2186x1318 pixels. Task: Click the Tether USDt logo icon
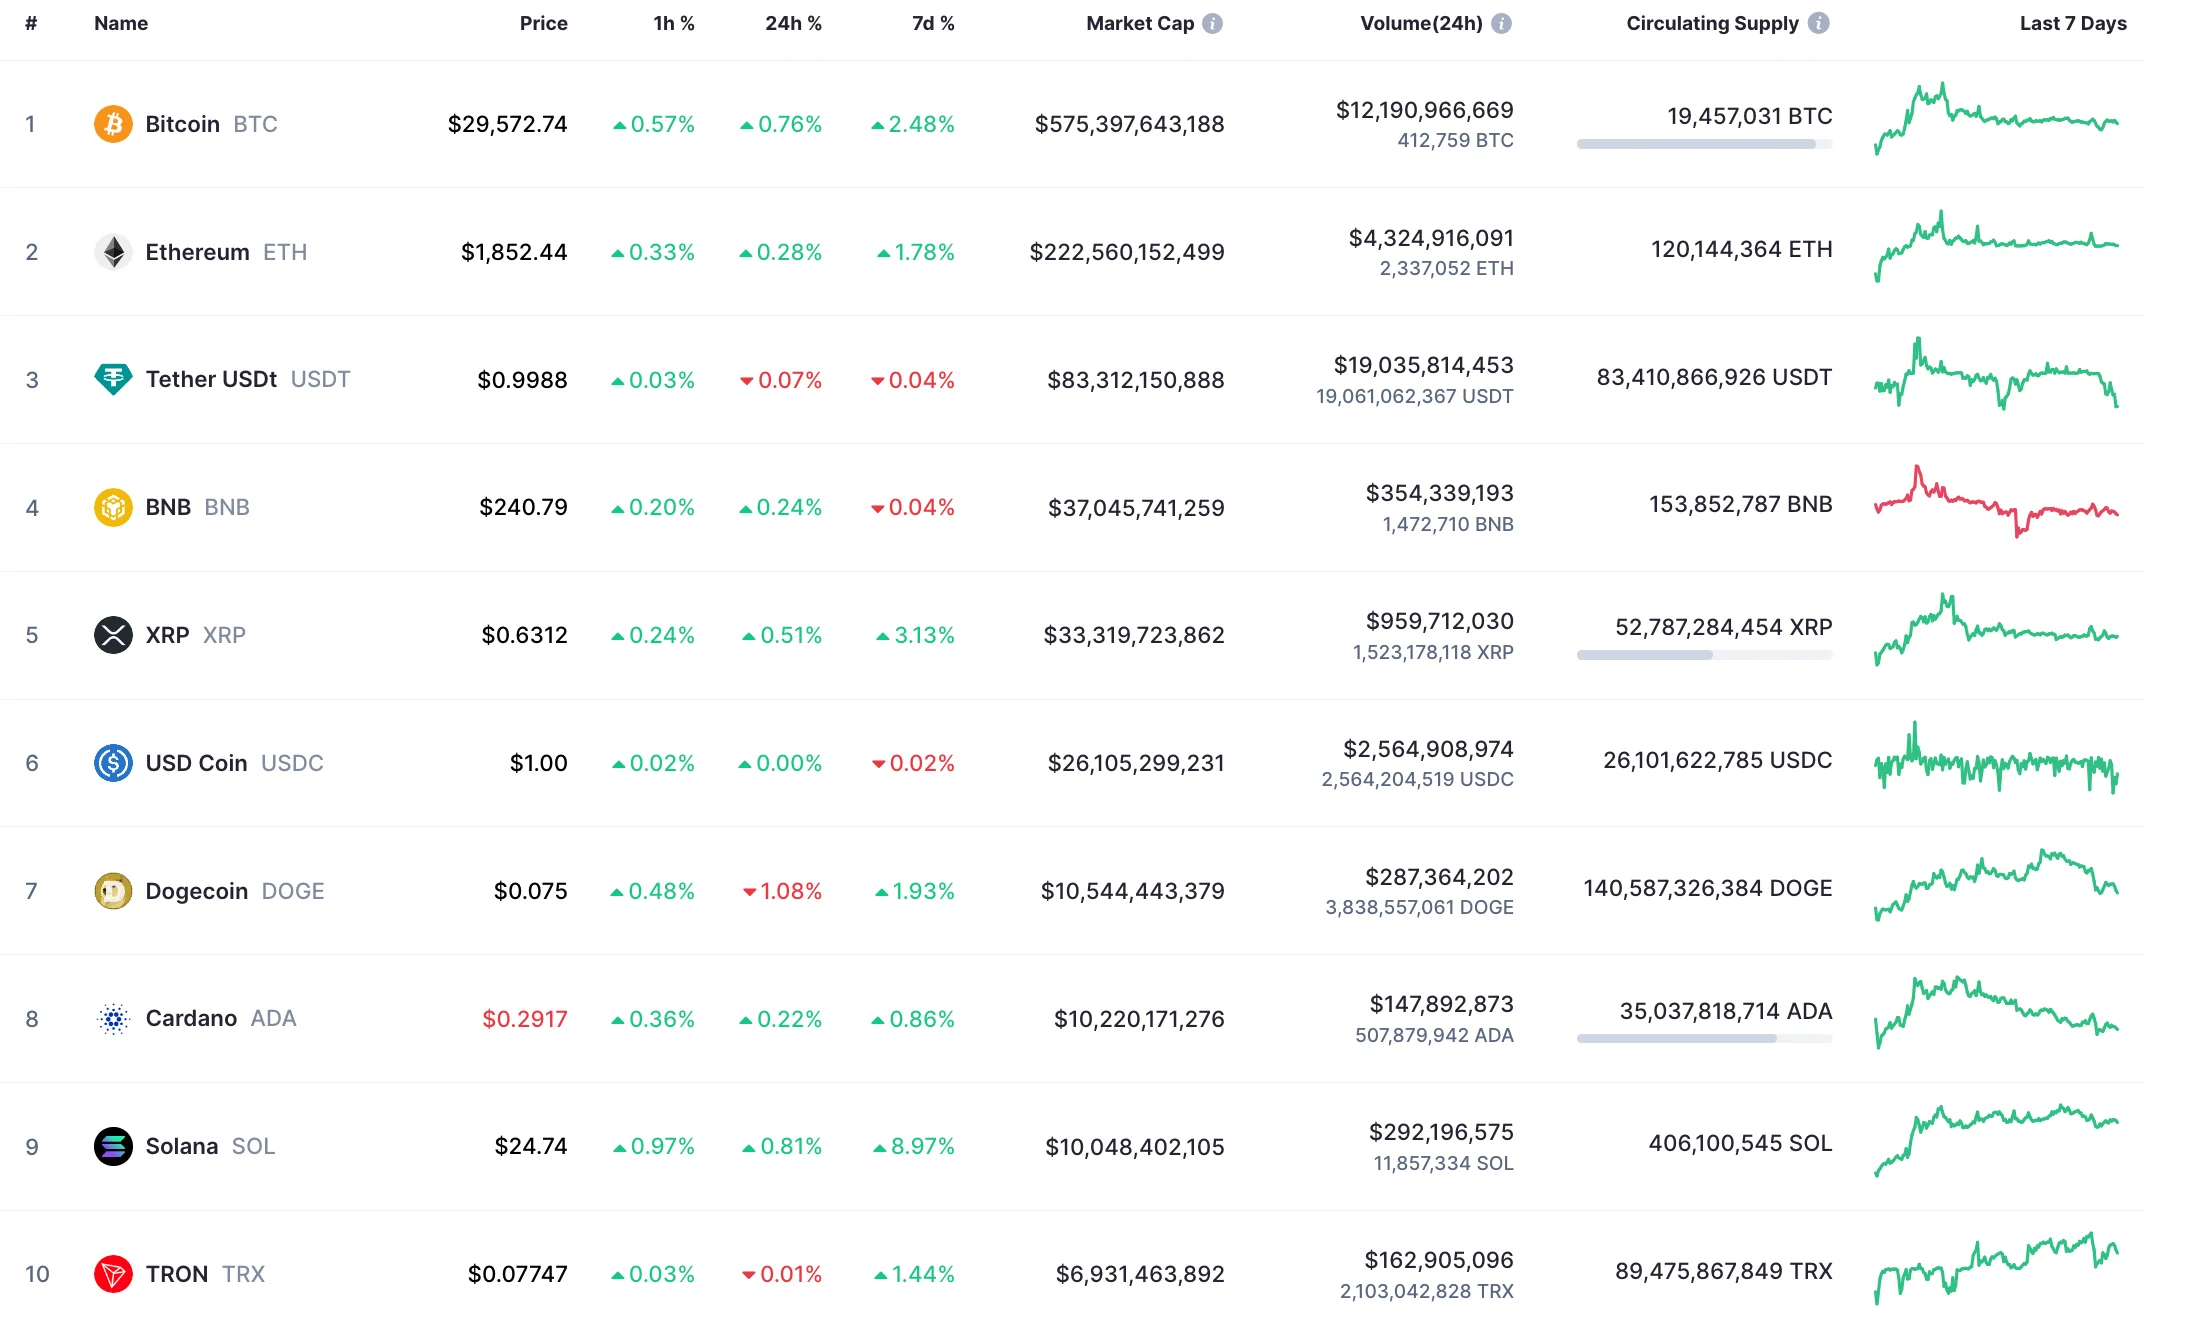[x=114, y=379]
